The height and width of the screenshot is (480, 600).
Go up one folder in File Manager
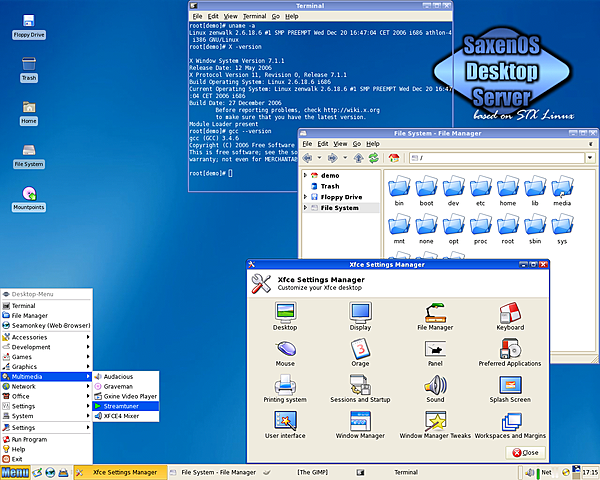[359, 158]
